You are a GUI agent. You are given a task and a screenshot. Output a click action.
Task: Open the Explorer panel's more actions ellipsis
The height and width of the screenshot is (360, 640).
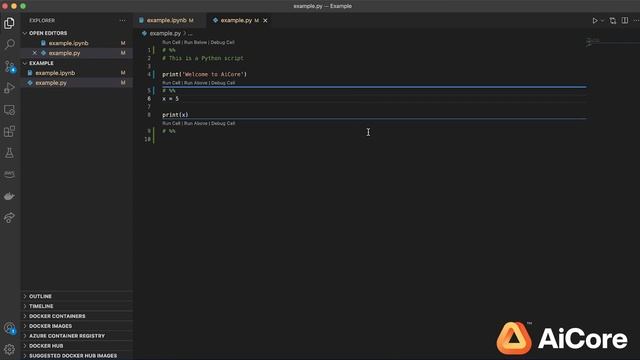123,20
